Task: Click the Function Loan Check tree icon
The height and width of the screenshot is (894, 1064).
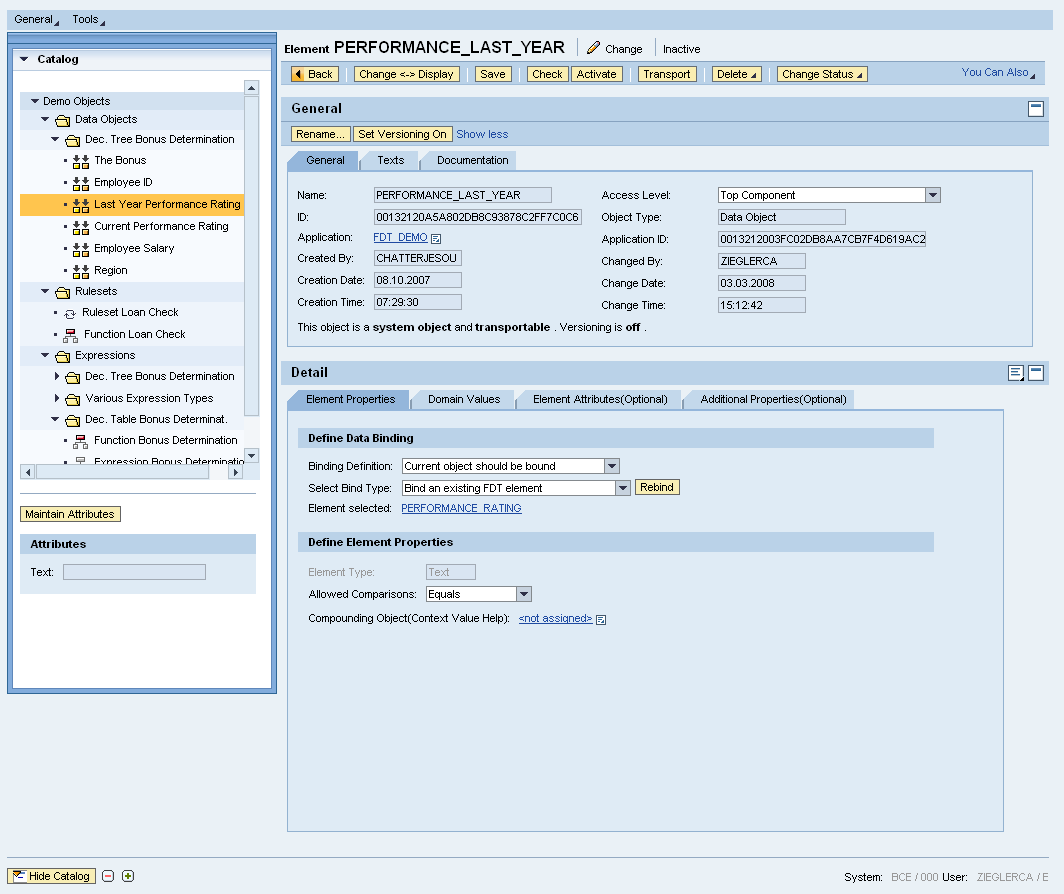Action: 70,335
